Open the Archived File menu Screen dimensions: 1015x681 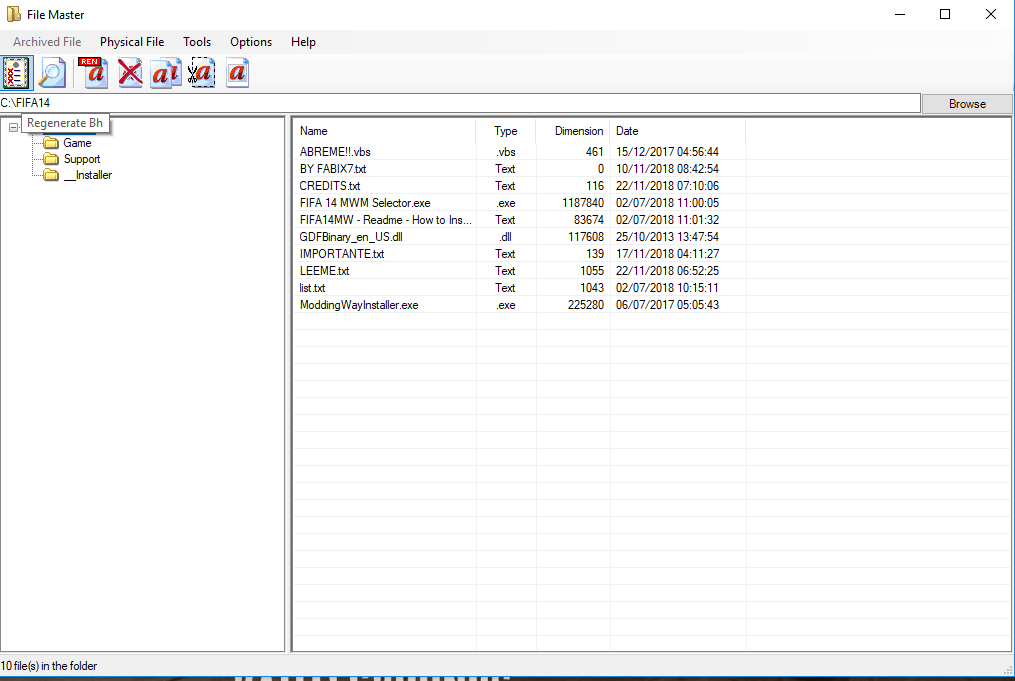point(47,42)
